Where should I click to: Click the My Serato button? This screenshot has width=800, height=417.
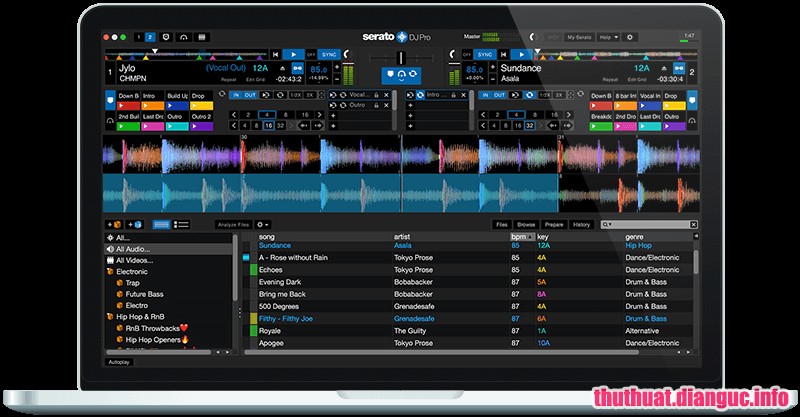pyautogui.click(x=579, y=37)
